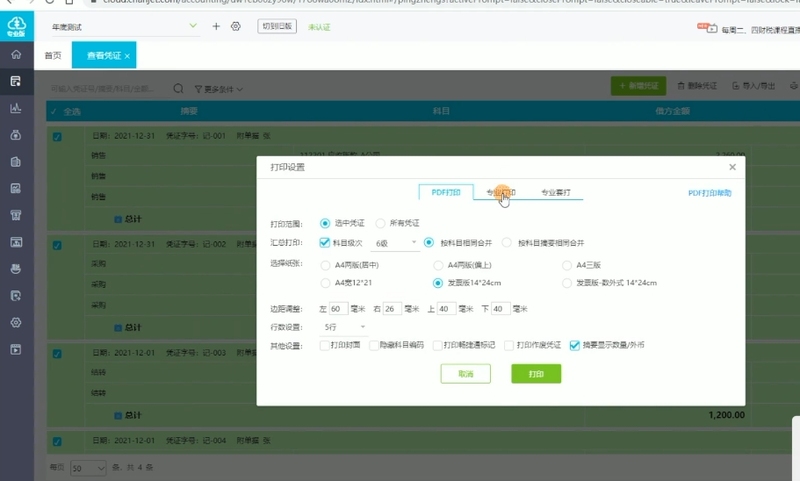Expand the 6级 subject level dropdown
The width and height of the screenshot is (800, 481).
click(x=396, y=242)
